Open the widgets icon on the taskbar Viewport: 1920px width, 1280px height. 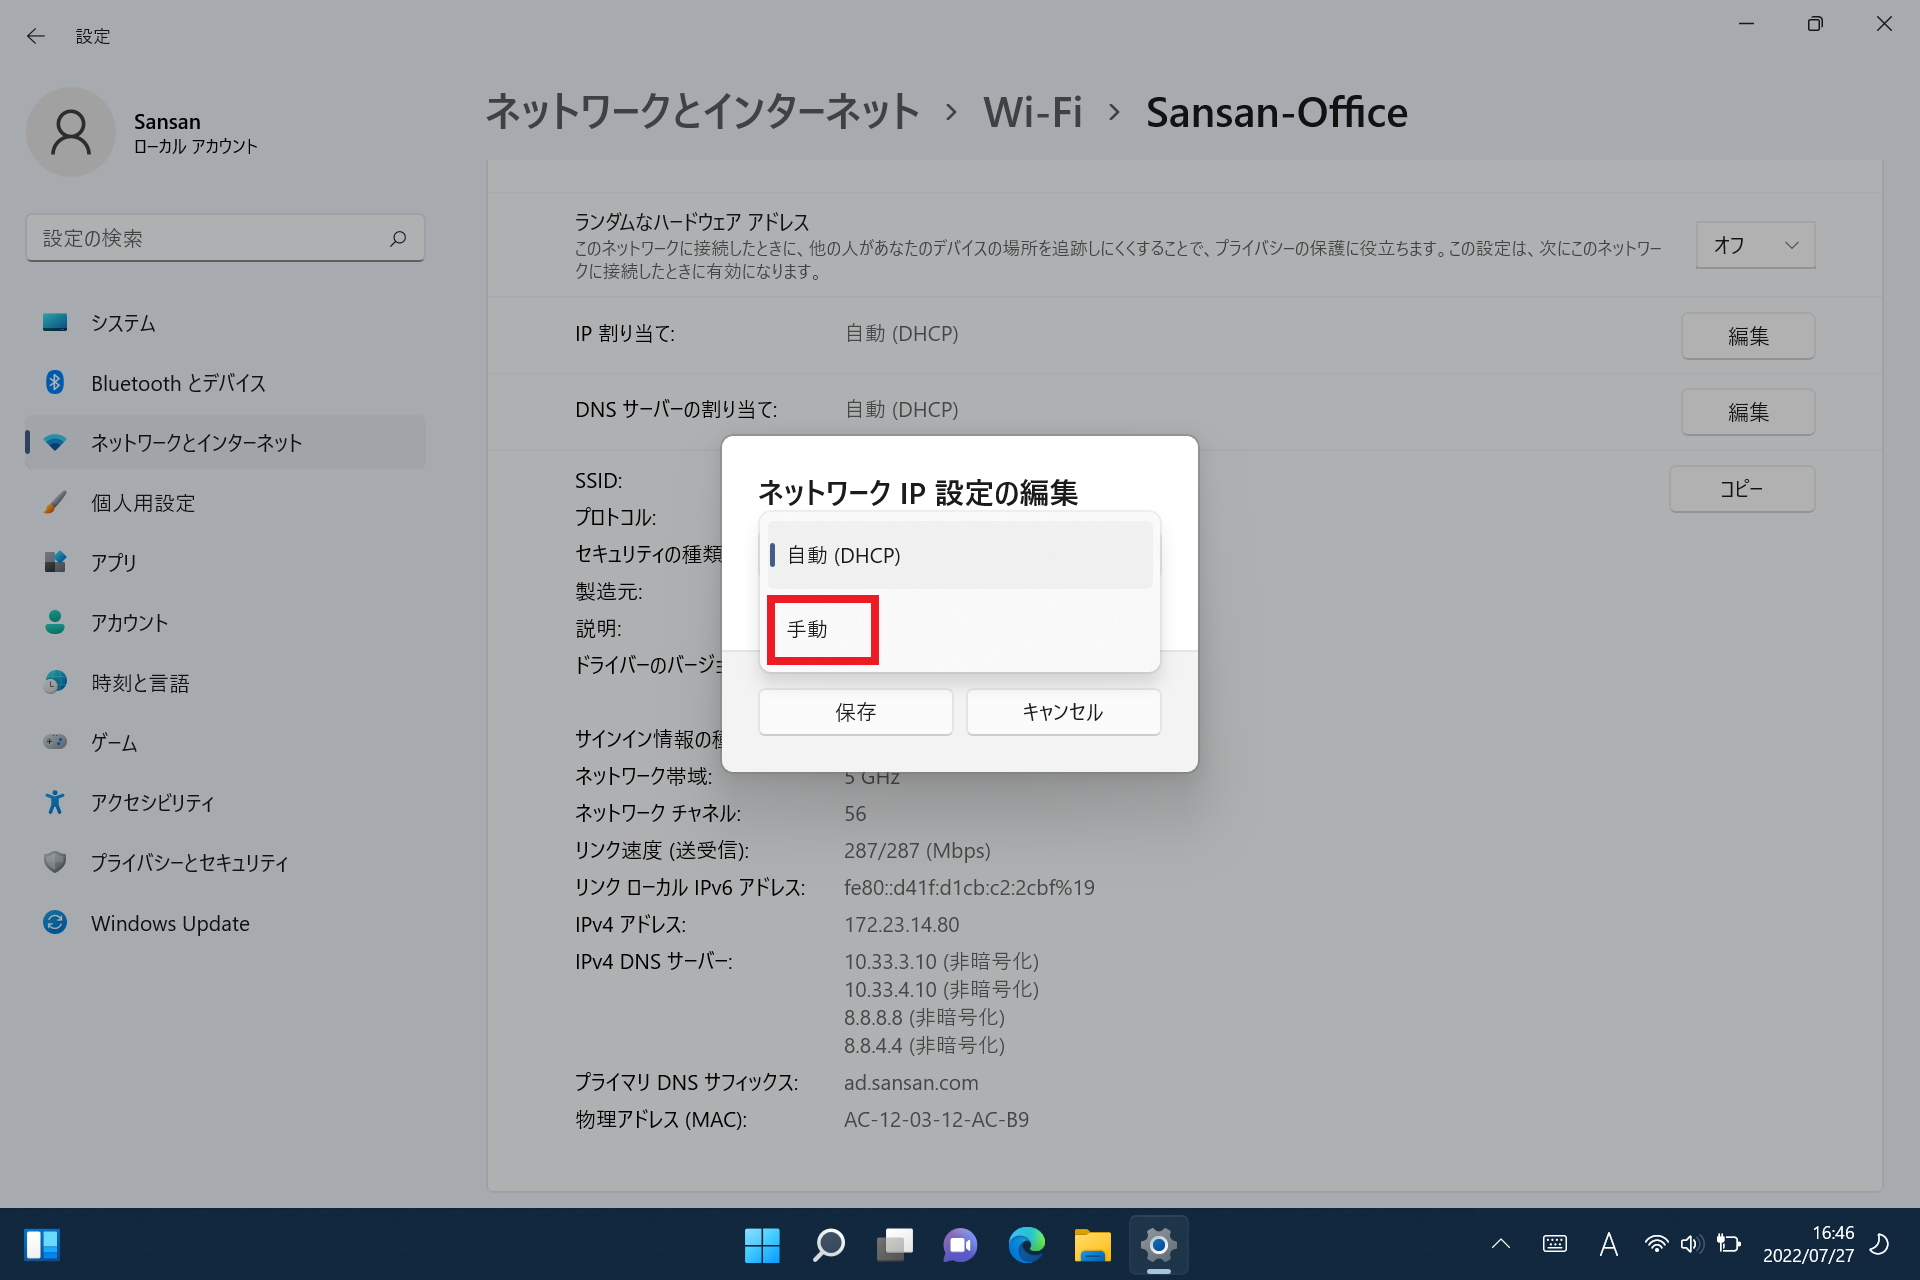pos(42,1245)
